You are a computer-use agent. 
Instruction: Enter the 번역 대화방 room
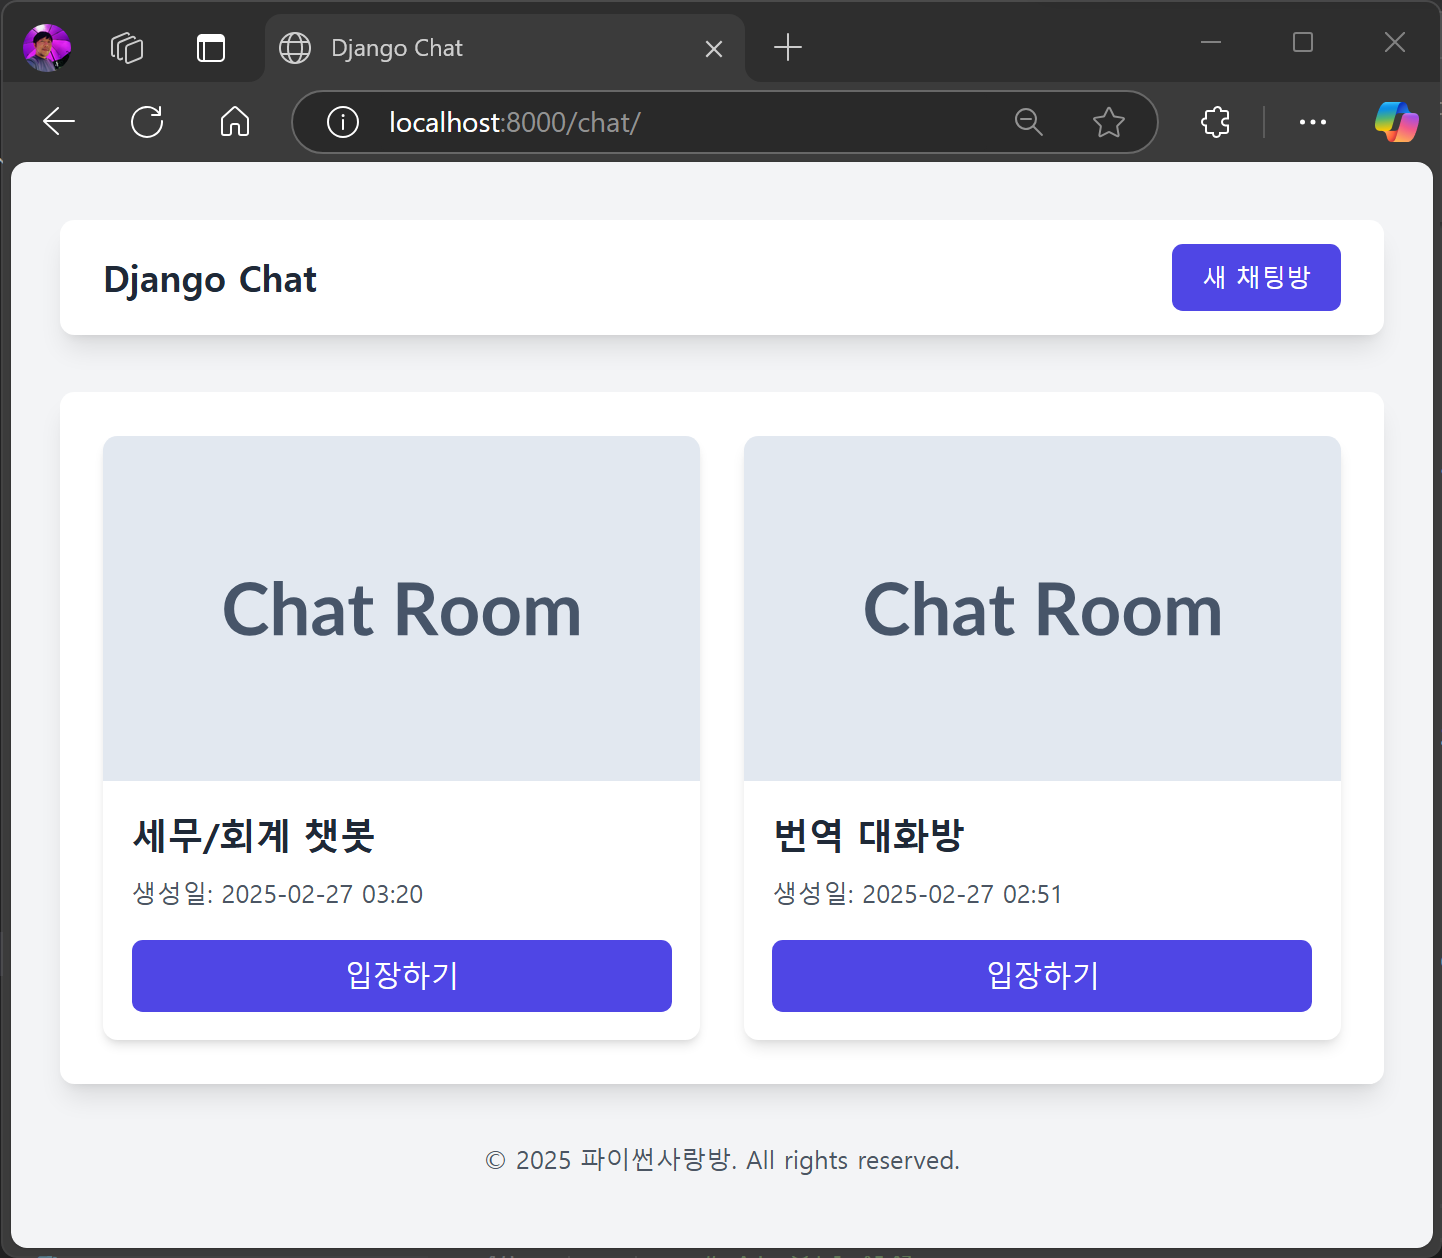(x=1041, y=975)
